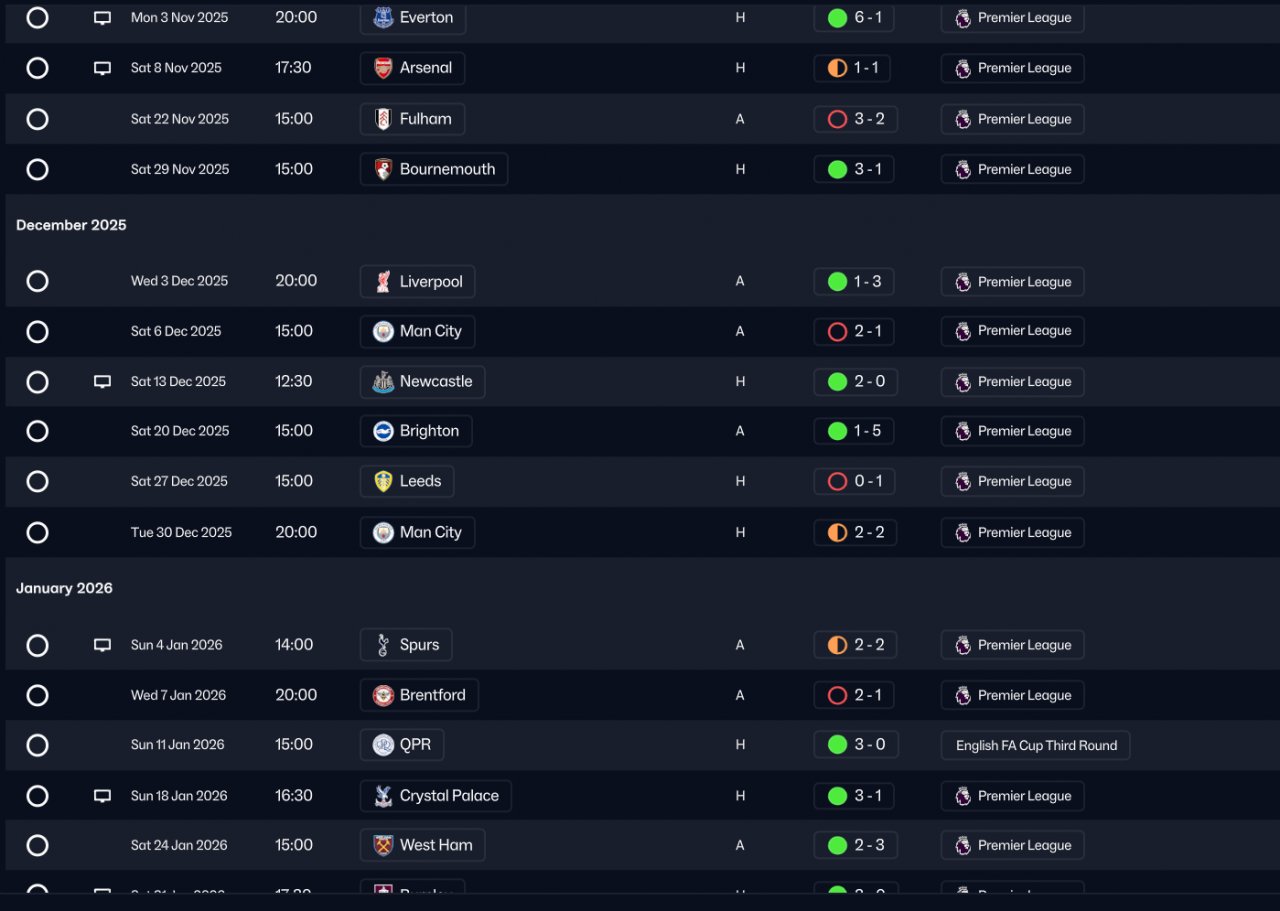Viewport: 1280px width, 911px height.
Task: Click the TV broadcast icon for Arsenal match
Action: point(102,68)
